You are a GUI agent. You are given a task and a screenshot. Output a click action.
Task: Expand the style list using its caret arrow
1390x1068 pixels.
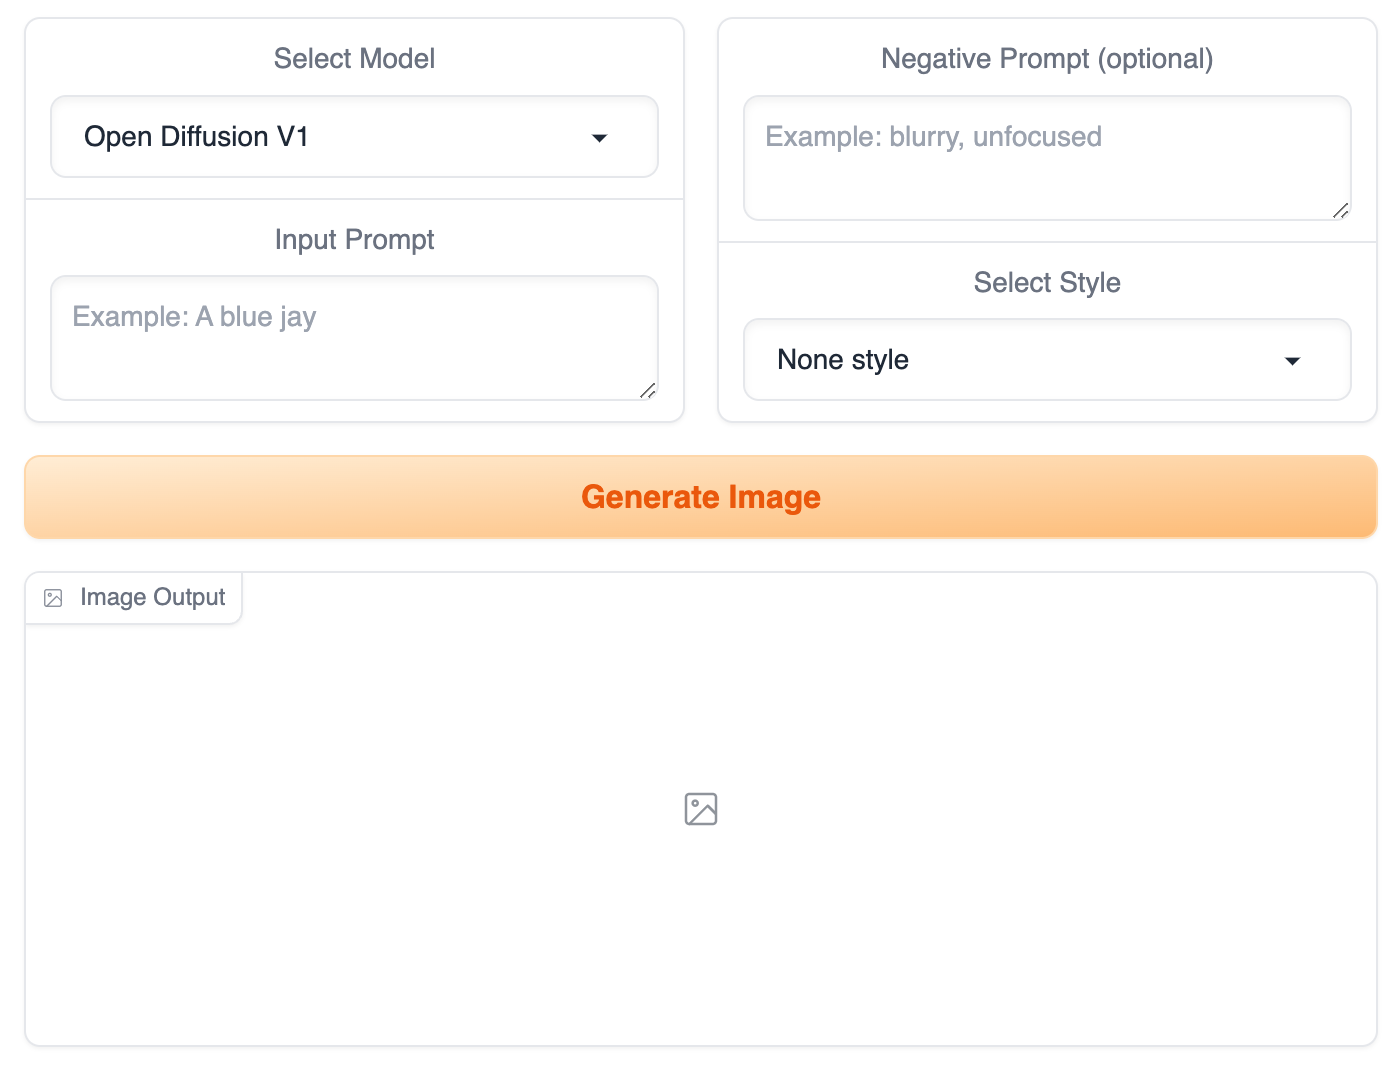click(1293, 361)
